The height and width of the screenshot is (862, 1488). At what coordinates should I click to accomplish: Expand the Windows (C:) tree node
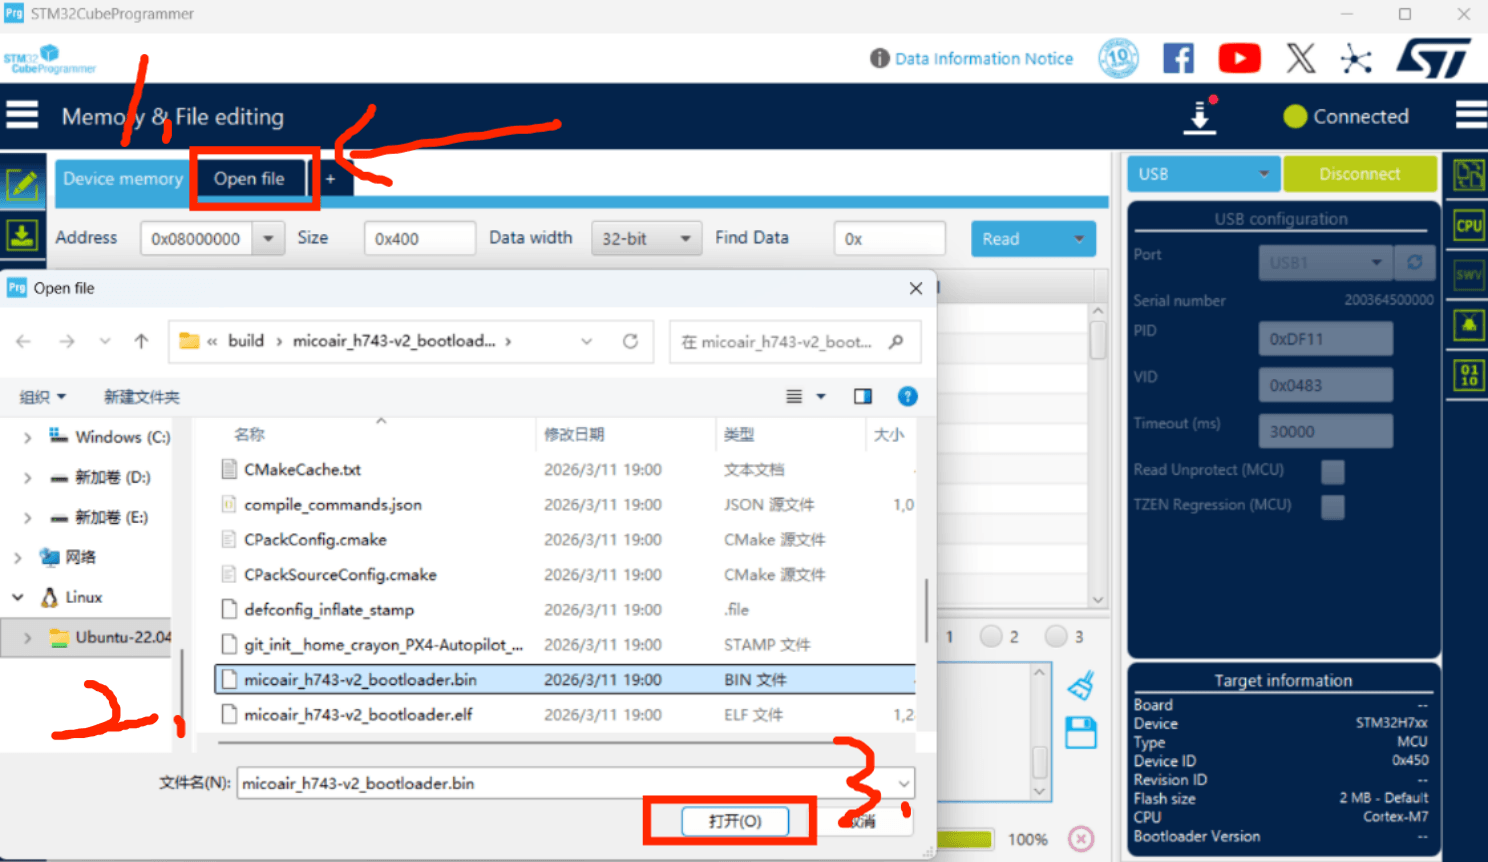[27, 437]
